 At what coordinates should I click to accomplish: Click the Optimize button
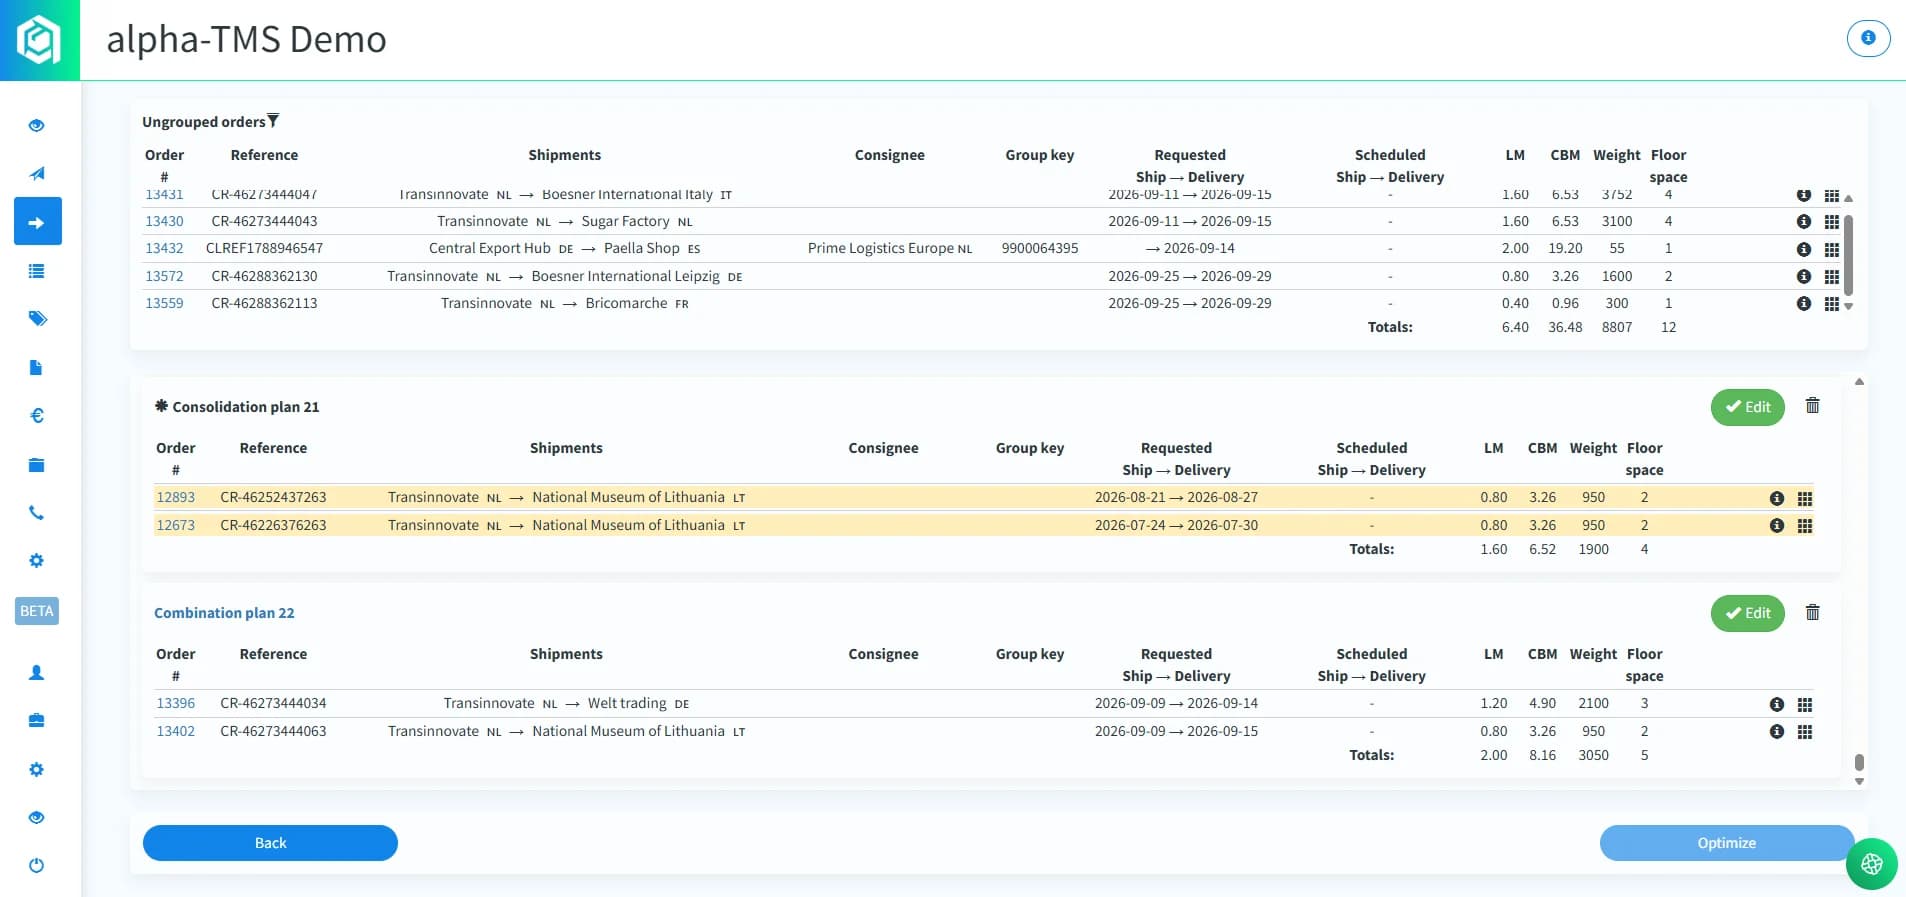(1727, 843)
